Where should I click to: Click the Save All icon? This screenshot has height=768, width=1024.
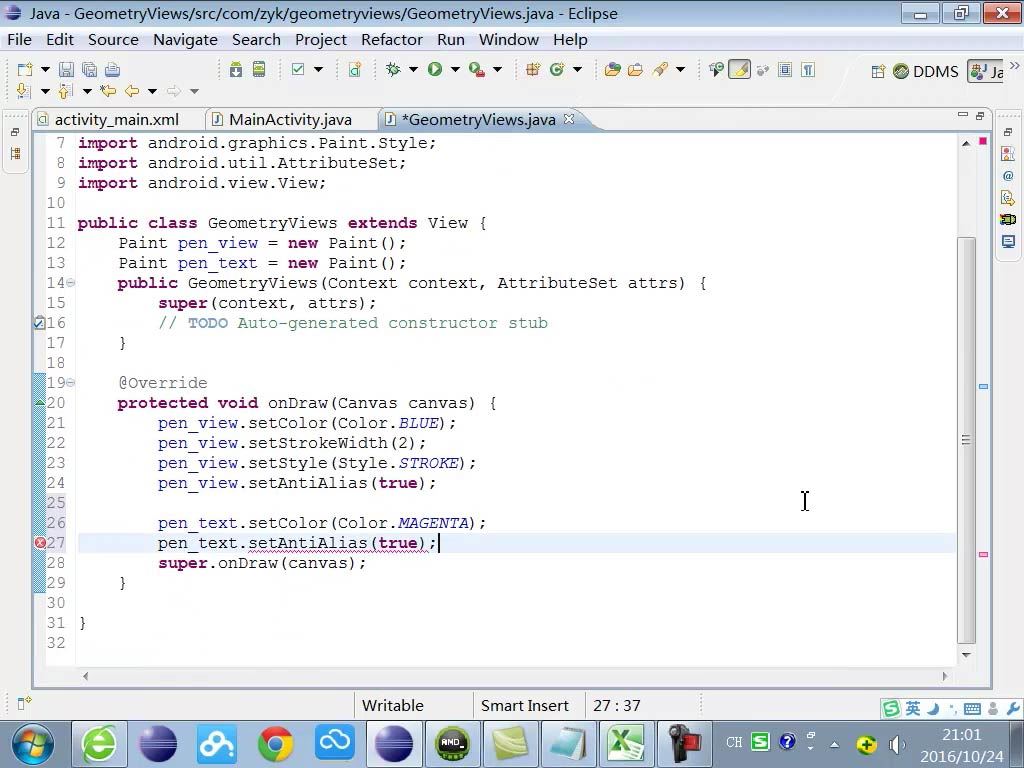click(89, 70)
